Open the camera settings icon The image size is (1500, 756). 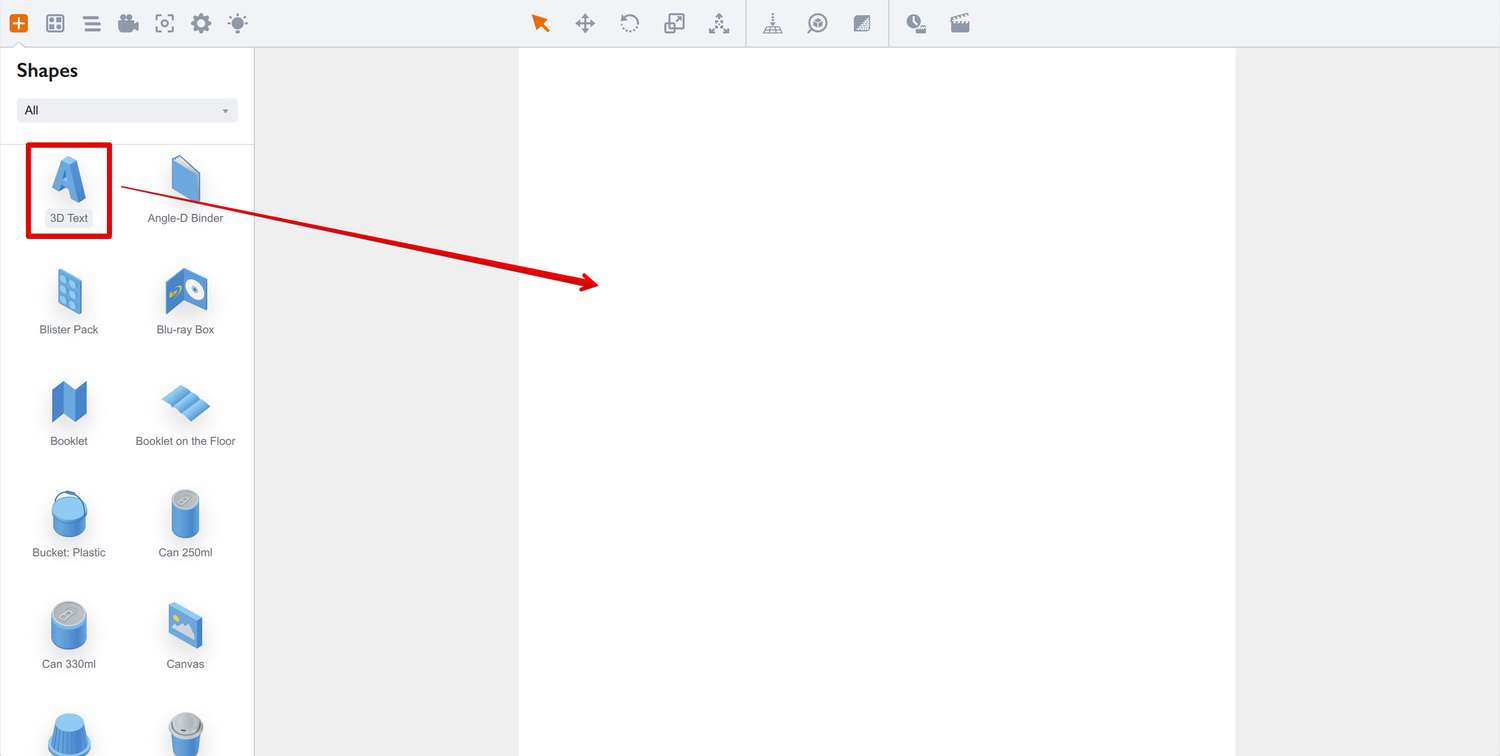(128, 23)
